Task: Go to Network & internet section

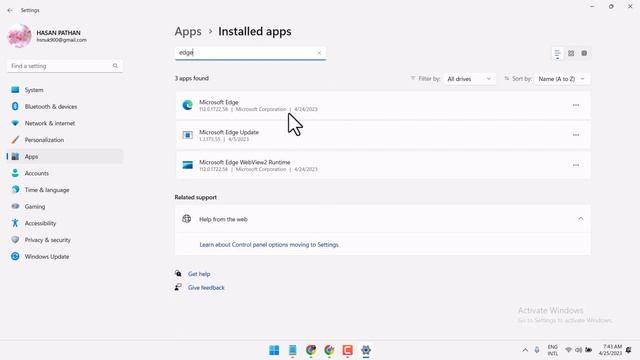Action: 64,123
